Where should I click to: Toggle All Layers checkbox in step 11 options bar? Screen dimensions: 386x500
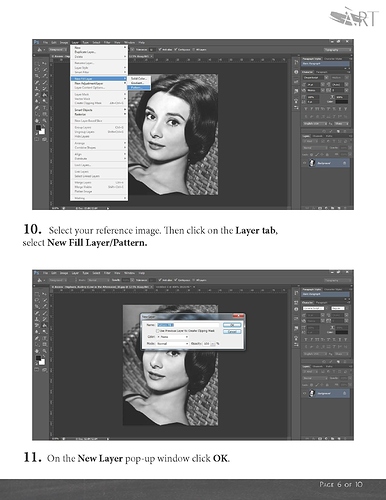[193, 280]
